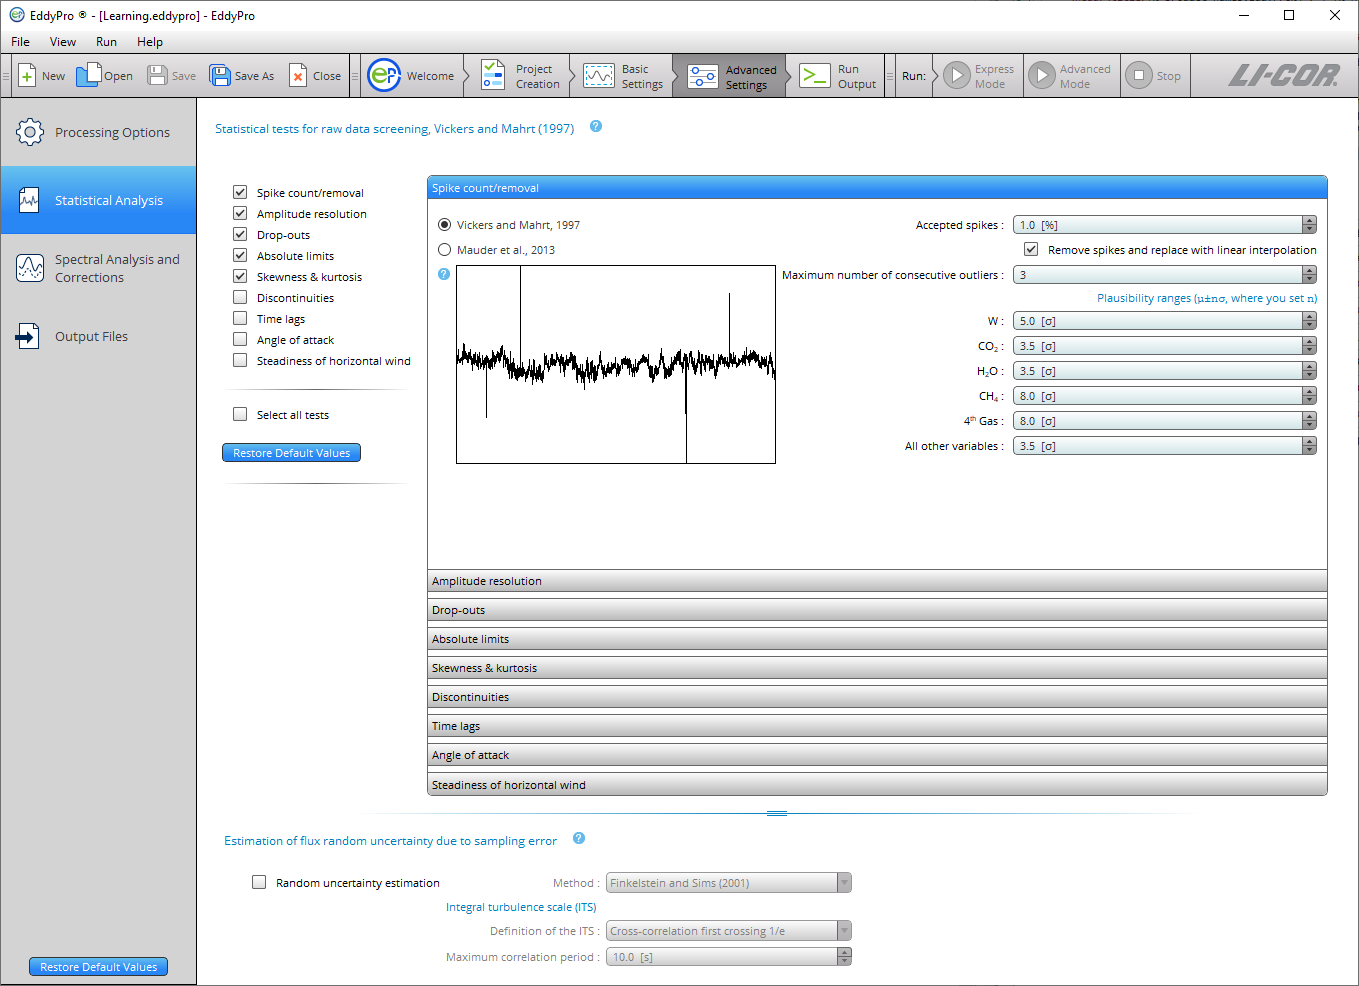Open the View menu
Image resolution: width=1359 pixels, height=986 pixels.
[63, 42]
